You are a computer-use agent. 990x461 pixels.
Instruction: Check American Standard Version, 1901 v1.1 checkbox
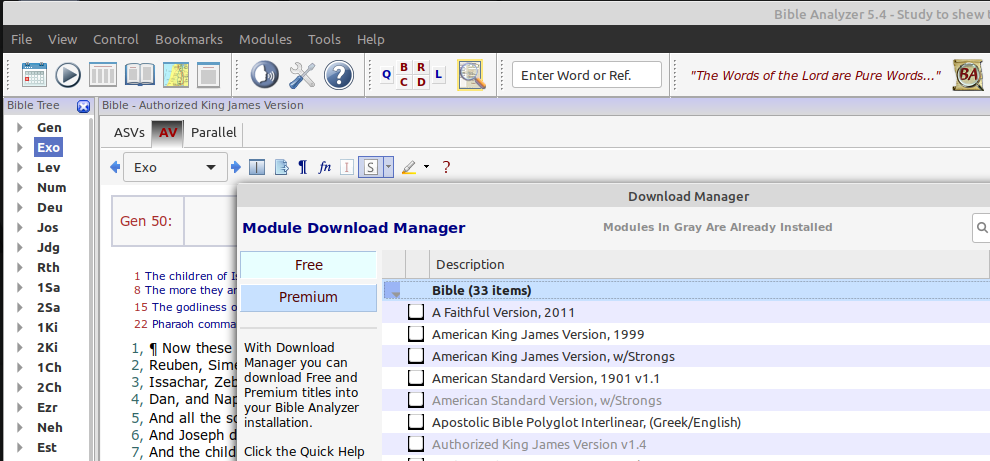(415, 378)
